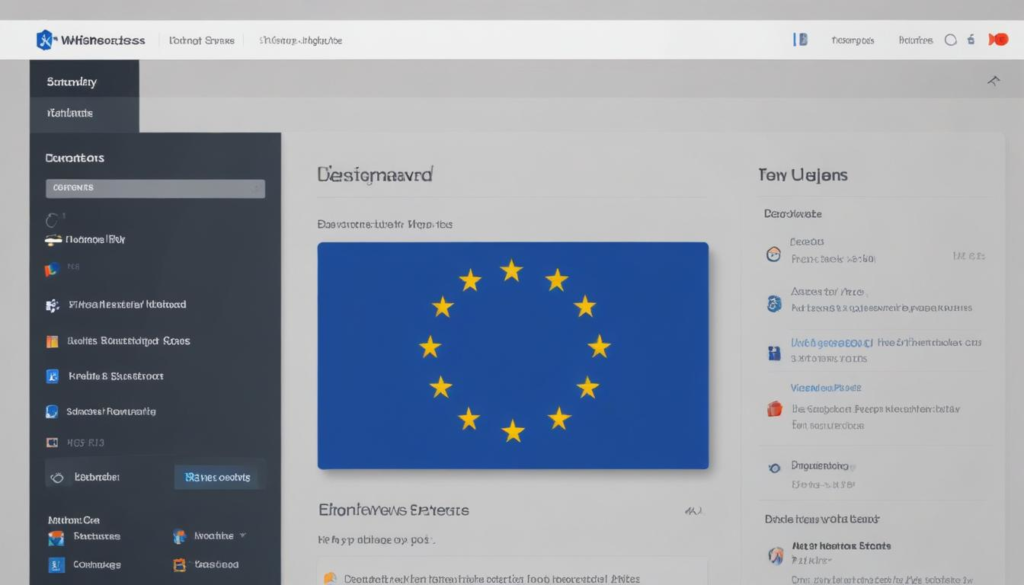This screenshot has width=1024, height=585.
Task: Click the white puzzle icon beside "Fihoatlesstelar Idoitoad"
Action: [52, 305]
